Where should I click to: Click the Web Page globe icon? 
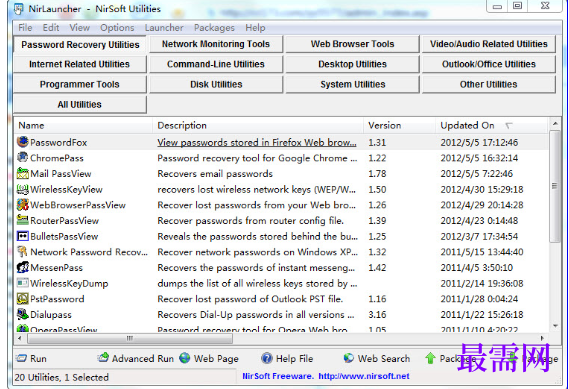click(x=185, y=358)
